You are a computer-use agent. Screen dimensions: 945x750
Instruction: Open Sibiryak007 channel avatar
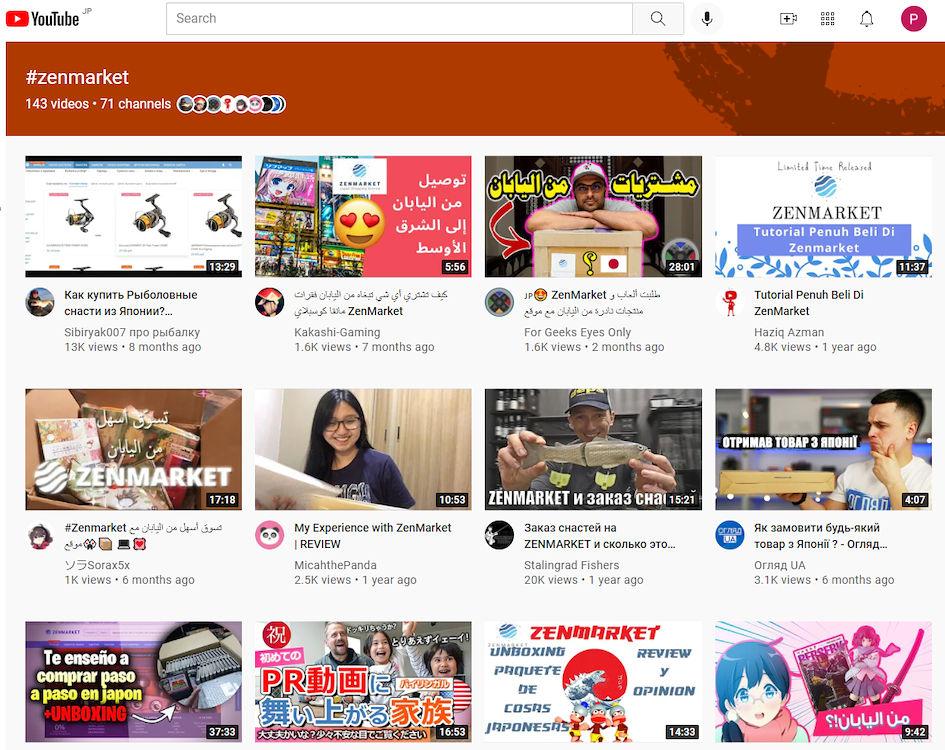point(40,302)
